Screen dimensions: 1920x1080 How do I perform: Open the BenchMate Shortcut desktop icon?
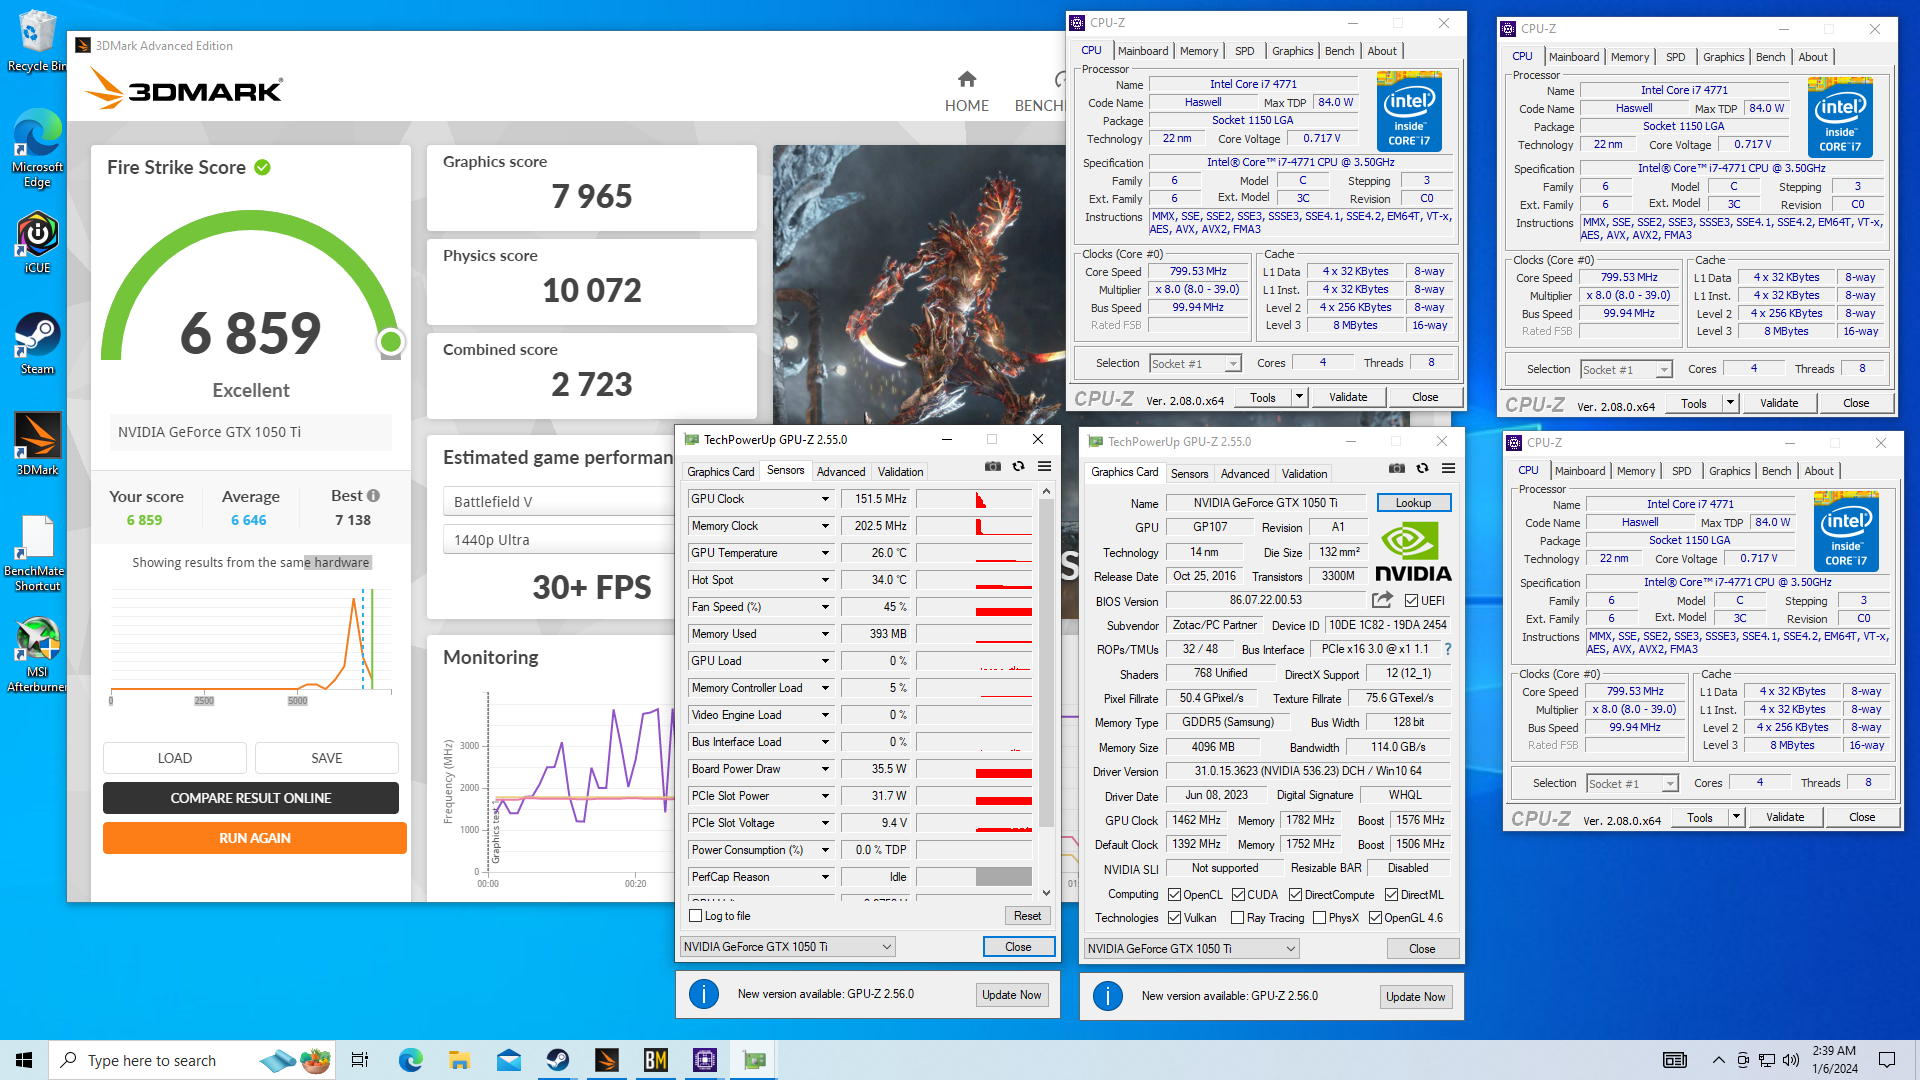tap(37, 553)
